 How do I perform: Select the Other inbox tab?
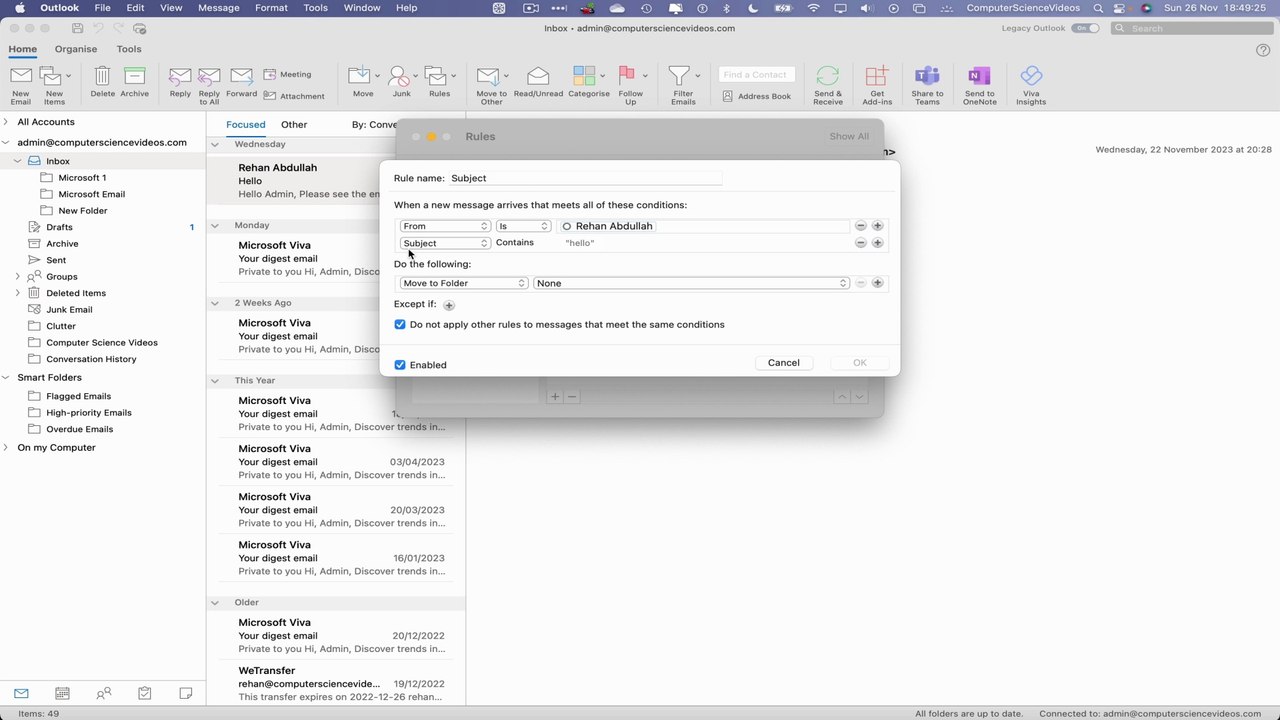click(294, 125)
